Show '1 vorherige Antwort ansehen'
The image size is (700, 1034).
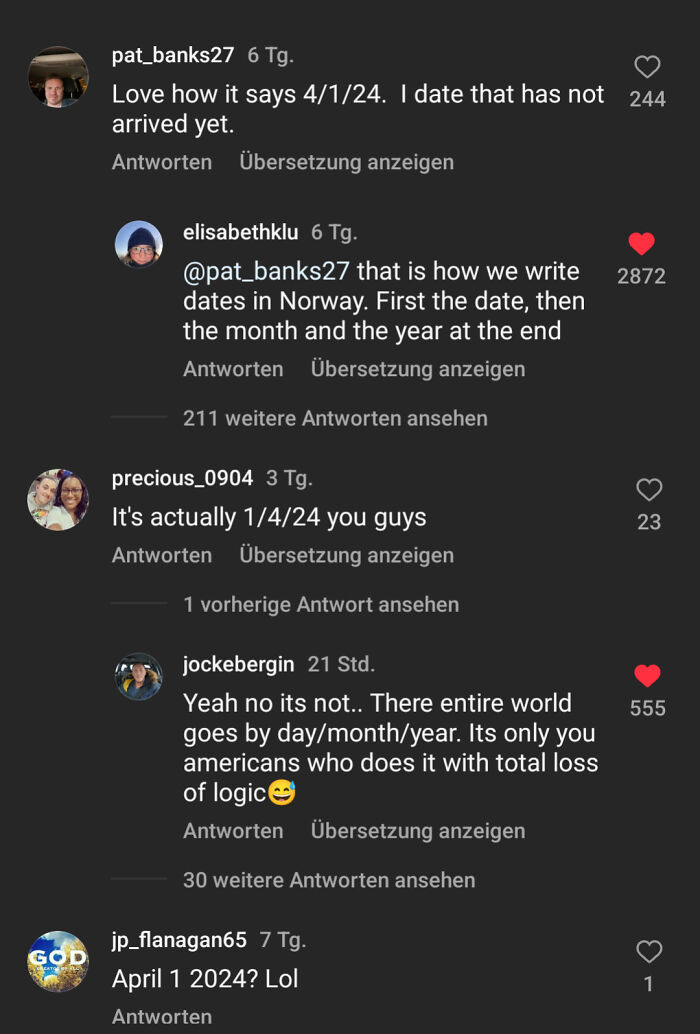pyautogui.click(x=320, y=604)
